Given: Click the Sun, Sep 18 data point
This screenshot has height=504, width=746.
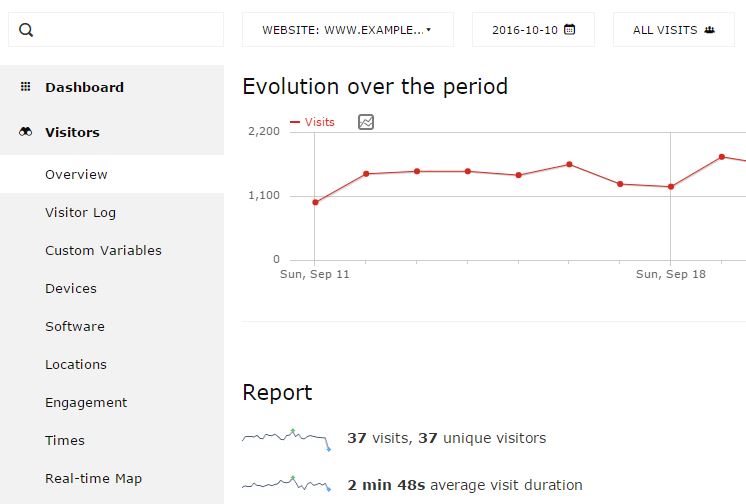Looking at the screenshot, I should point(671,187).
